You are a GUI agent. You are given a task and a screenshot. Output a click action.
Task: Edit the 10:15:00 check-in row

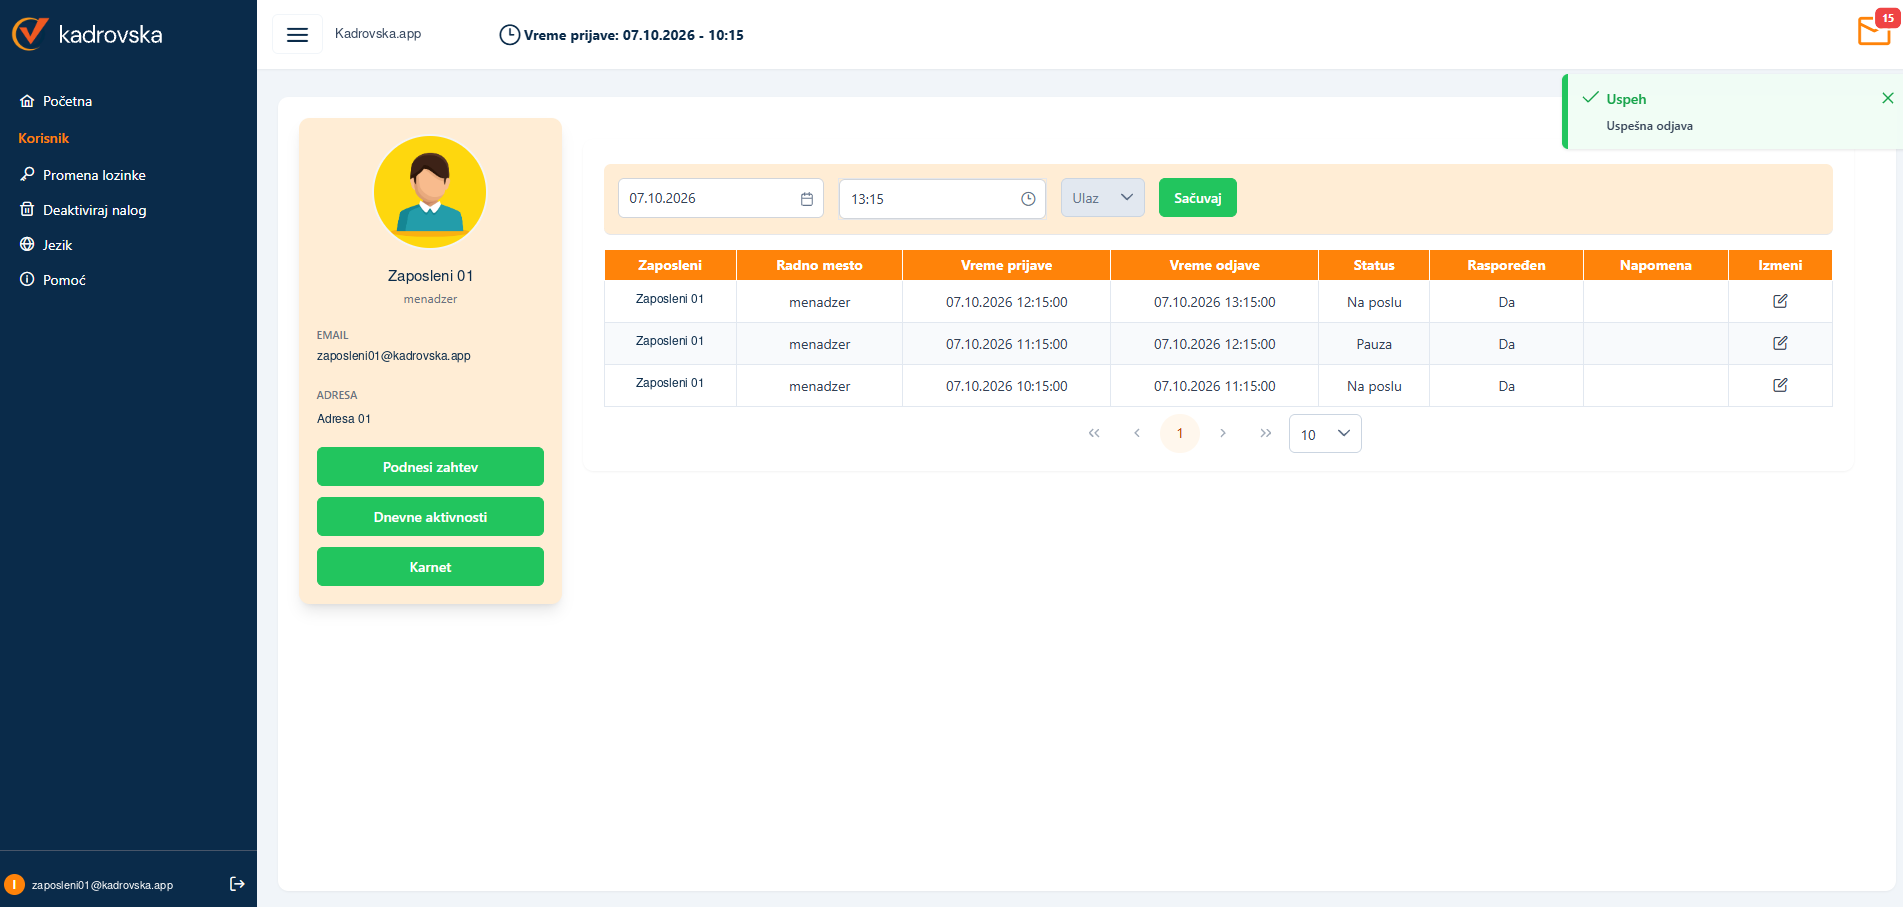(1780, 385)
